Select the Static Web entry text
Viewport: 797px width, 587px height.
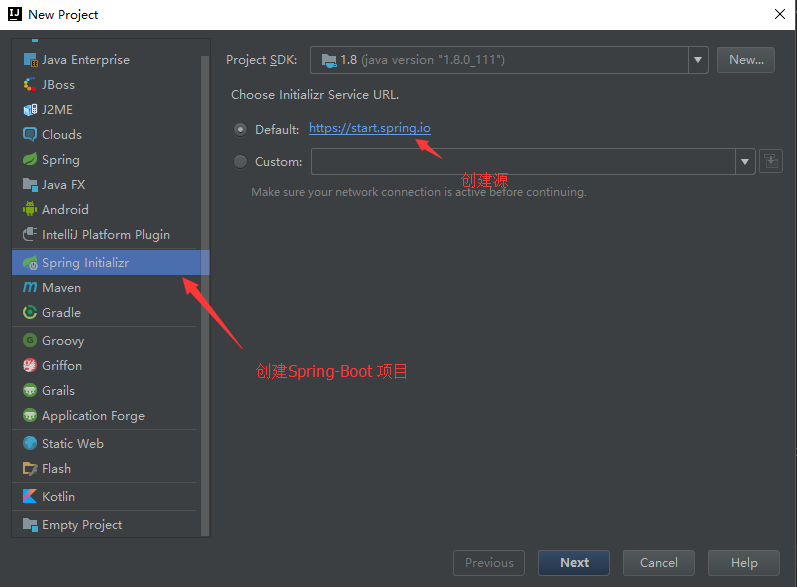click(x=73, y=443)
